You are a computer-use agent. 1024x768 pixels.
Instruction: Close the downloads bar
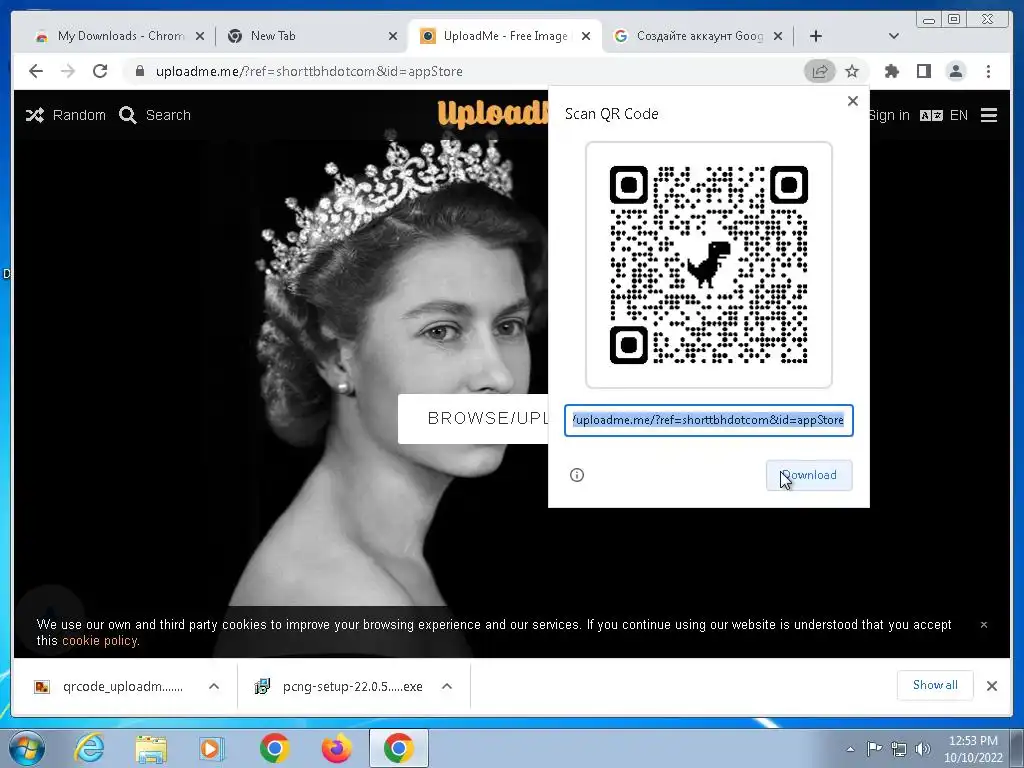coord(991,686)
